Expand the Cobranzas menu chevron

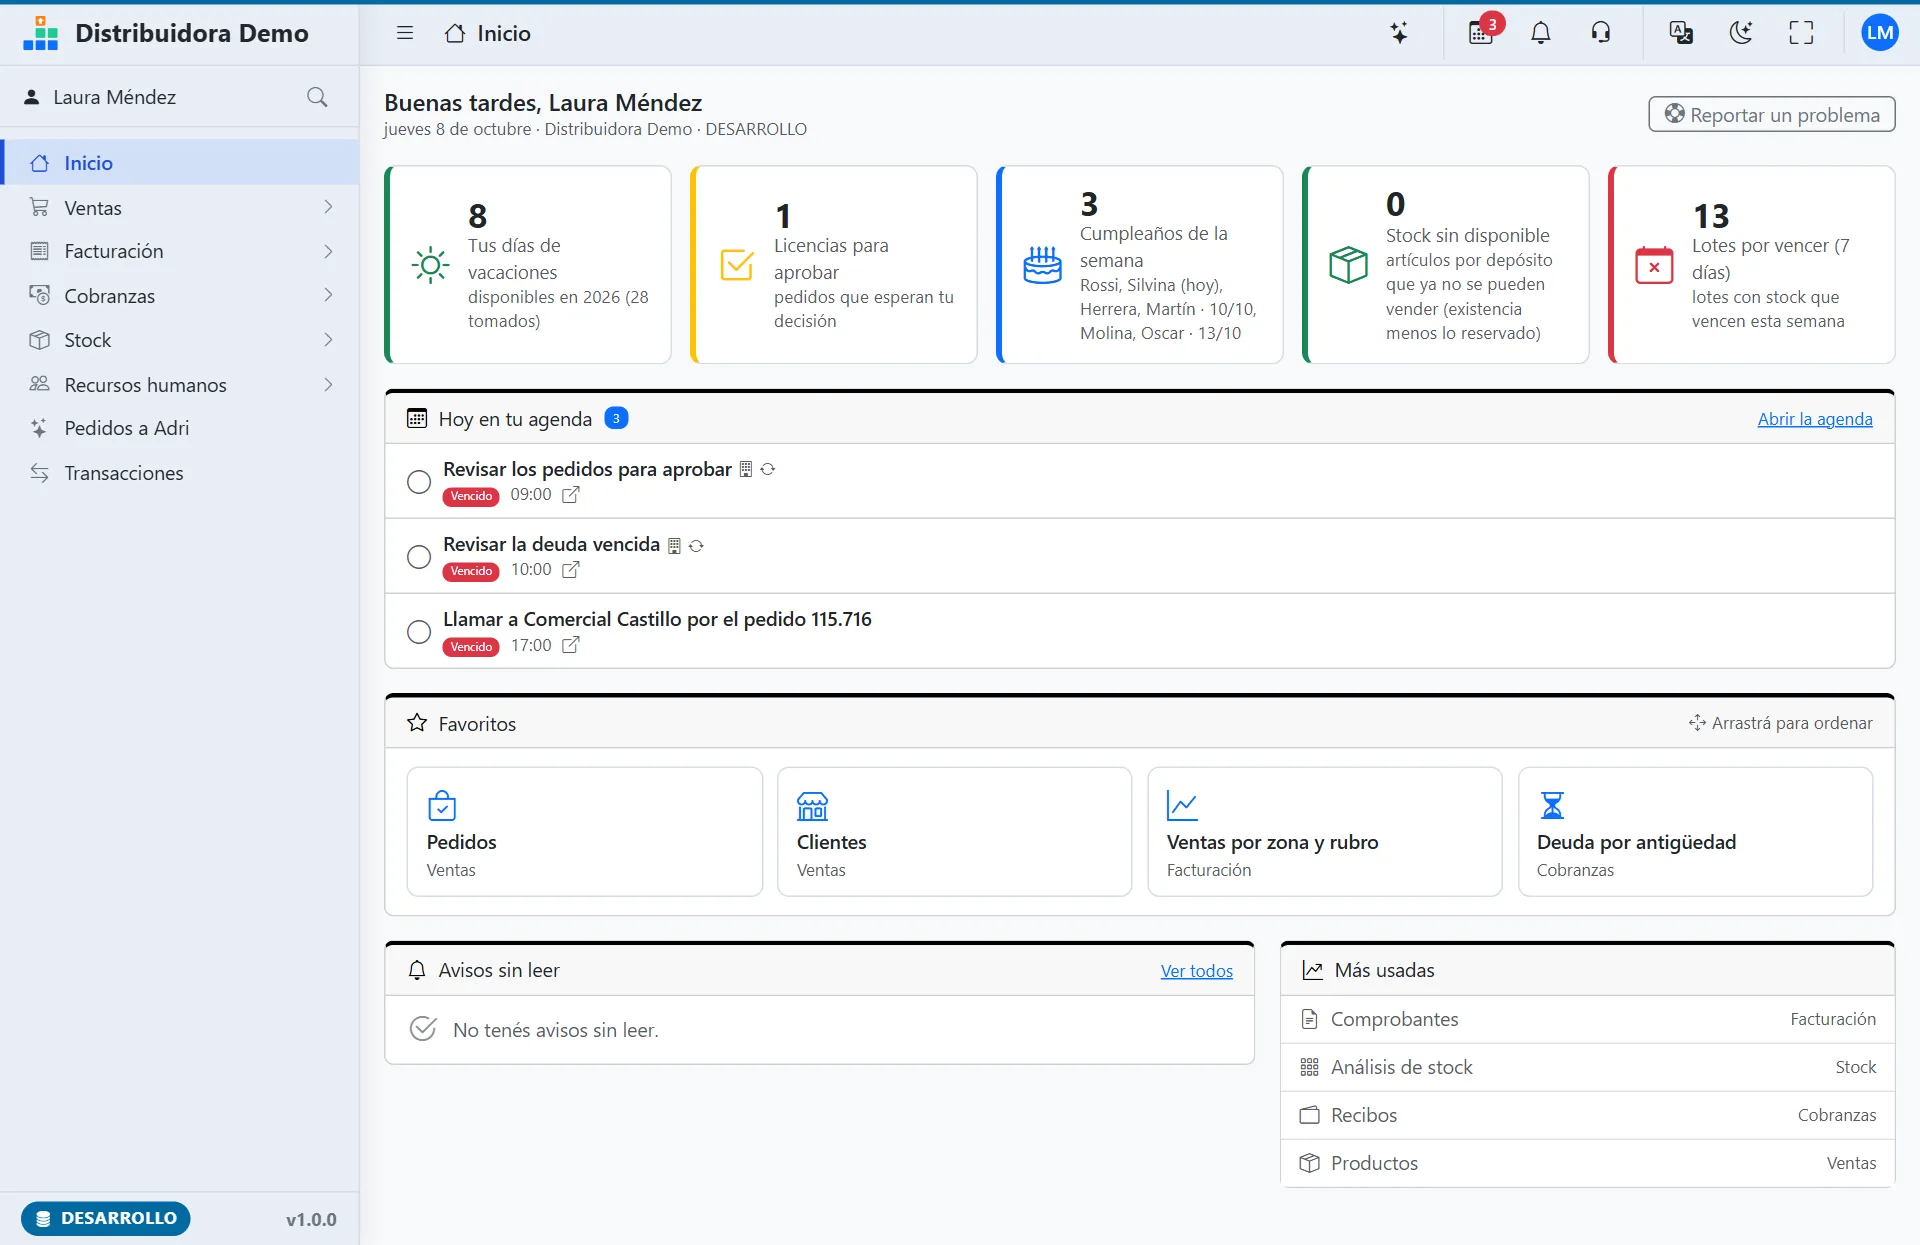tap(328, 295)
